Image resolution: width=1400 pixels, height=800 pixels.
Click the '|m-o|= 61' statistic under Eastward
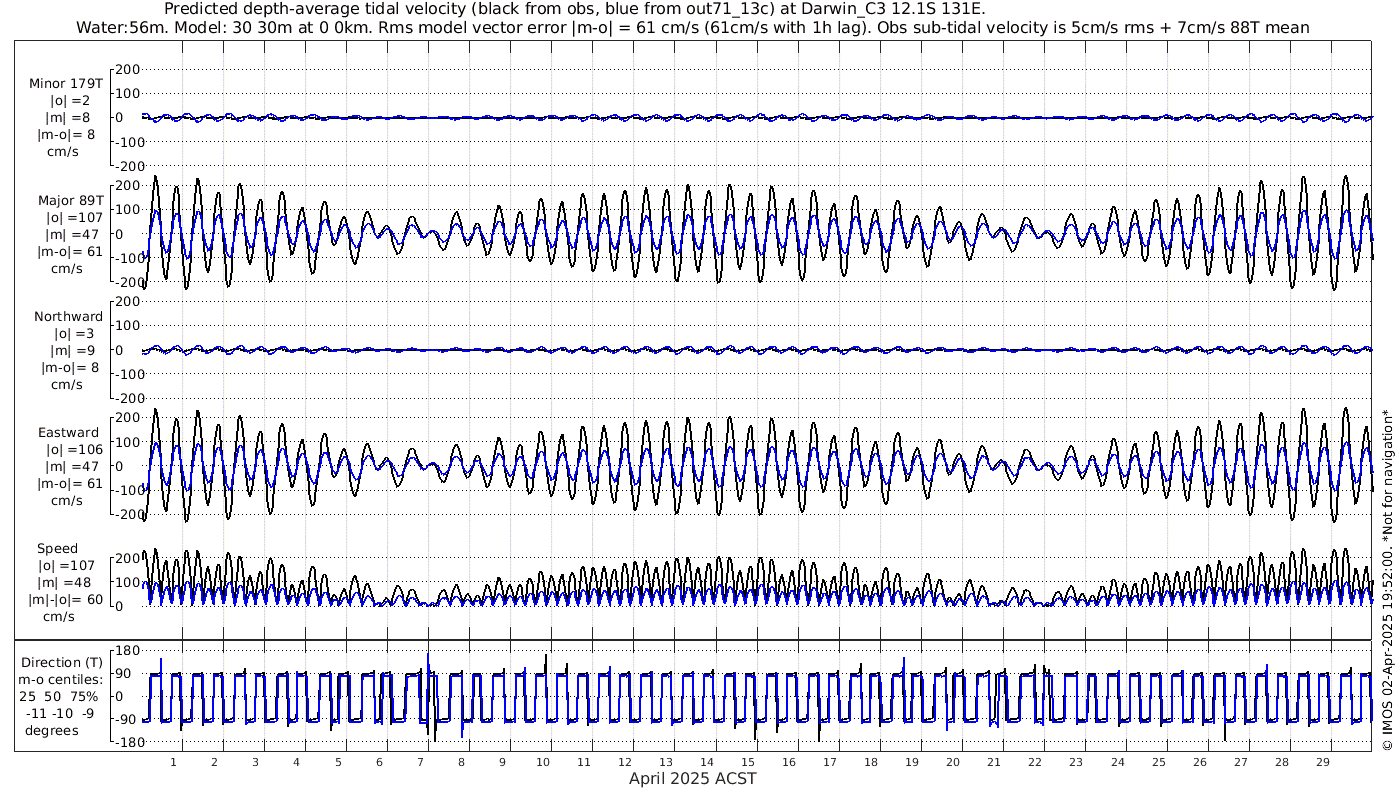point(70,484)
